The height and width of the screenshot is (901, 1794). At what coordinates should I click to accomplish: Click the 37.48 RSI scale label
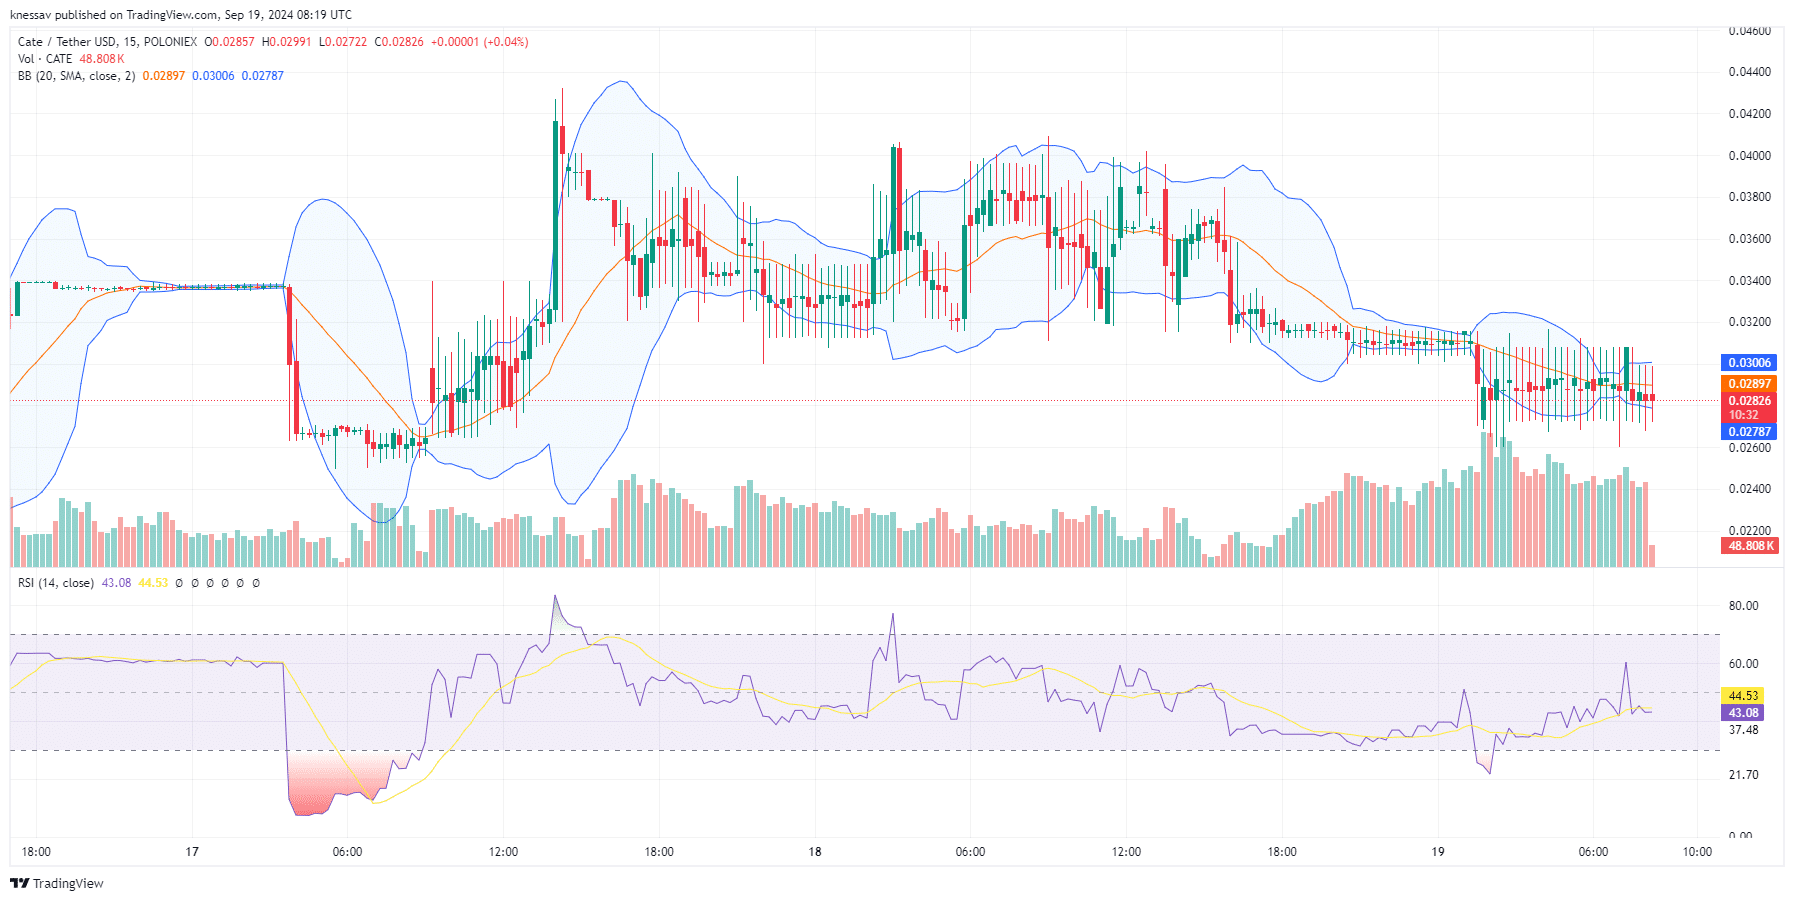(1743, 730)
